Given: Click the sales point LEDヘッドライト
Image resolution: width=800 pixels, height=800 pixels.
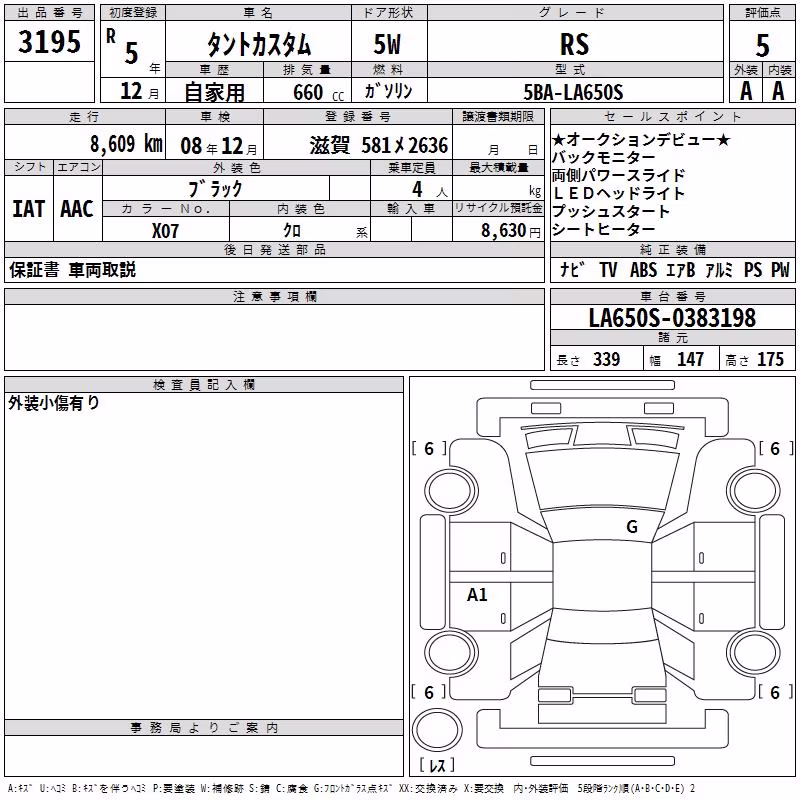Looking at the screenshot, I should pos(618,193).
